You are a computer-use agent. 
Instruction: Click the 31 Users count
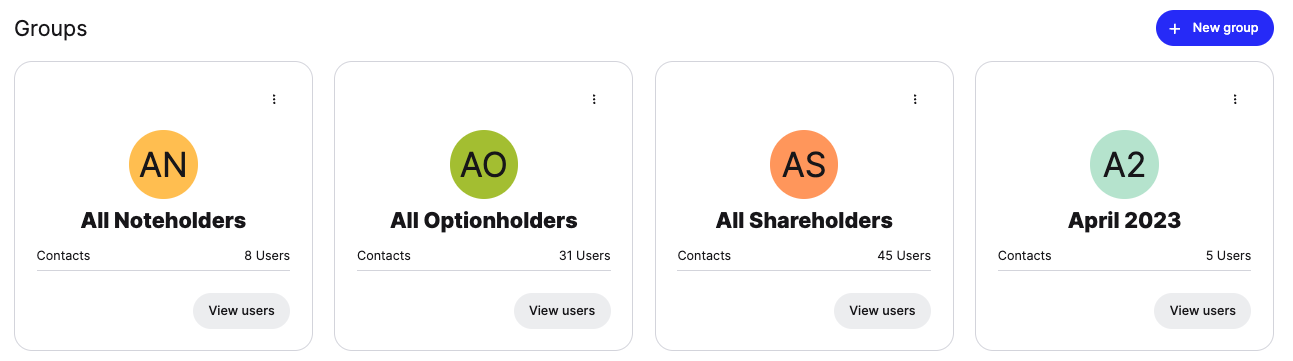[x=584, y=255]
